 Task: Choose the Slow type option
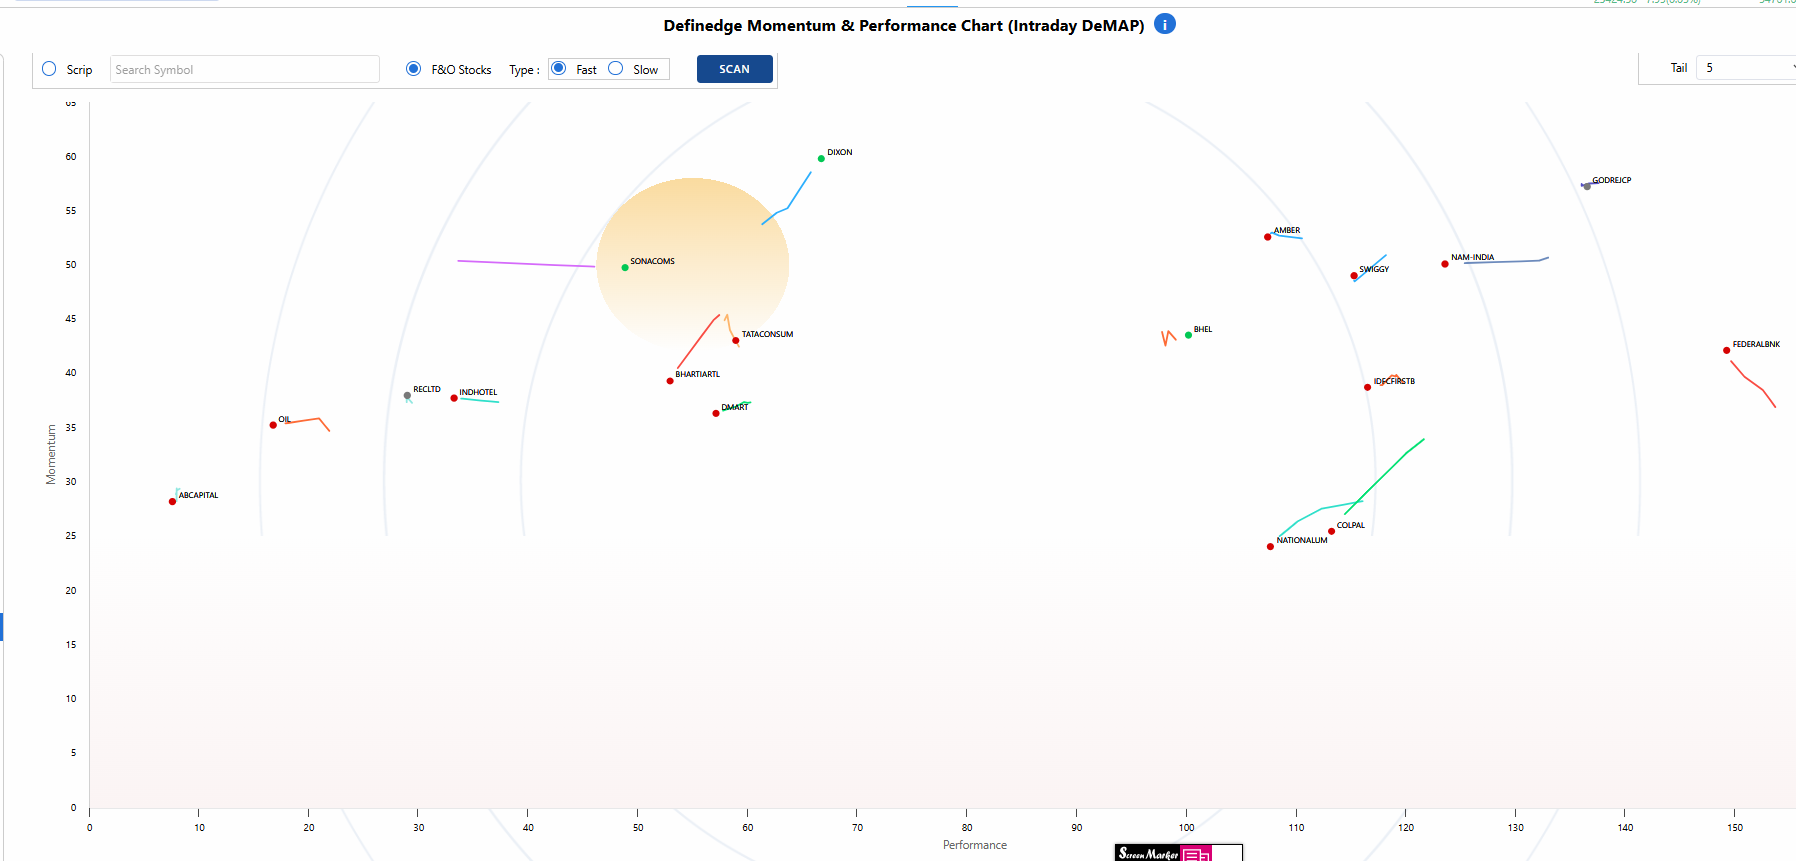(x=616, y=69)
